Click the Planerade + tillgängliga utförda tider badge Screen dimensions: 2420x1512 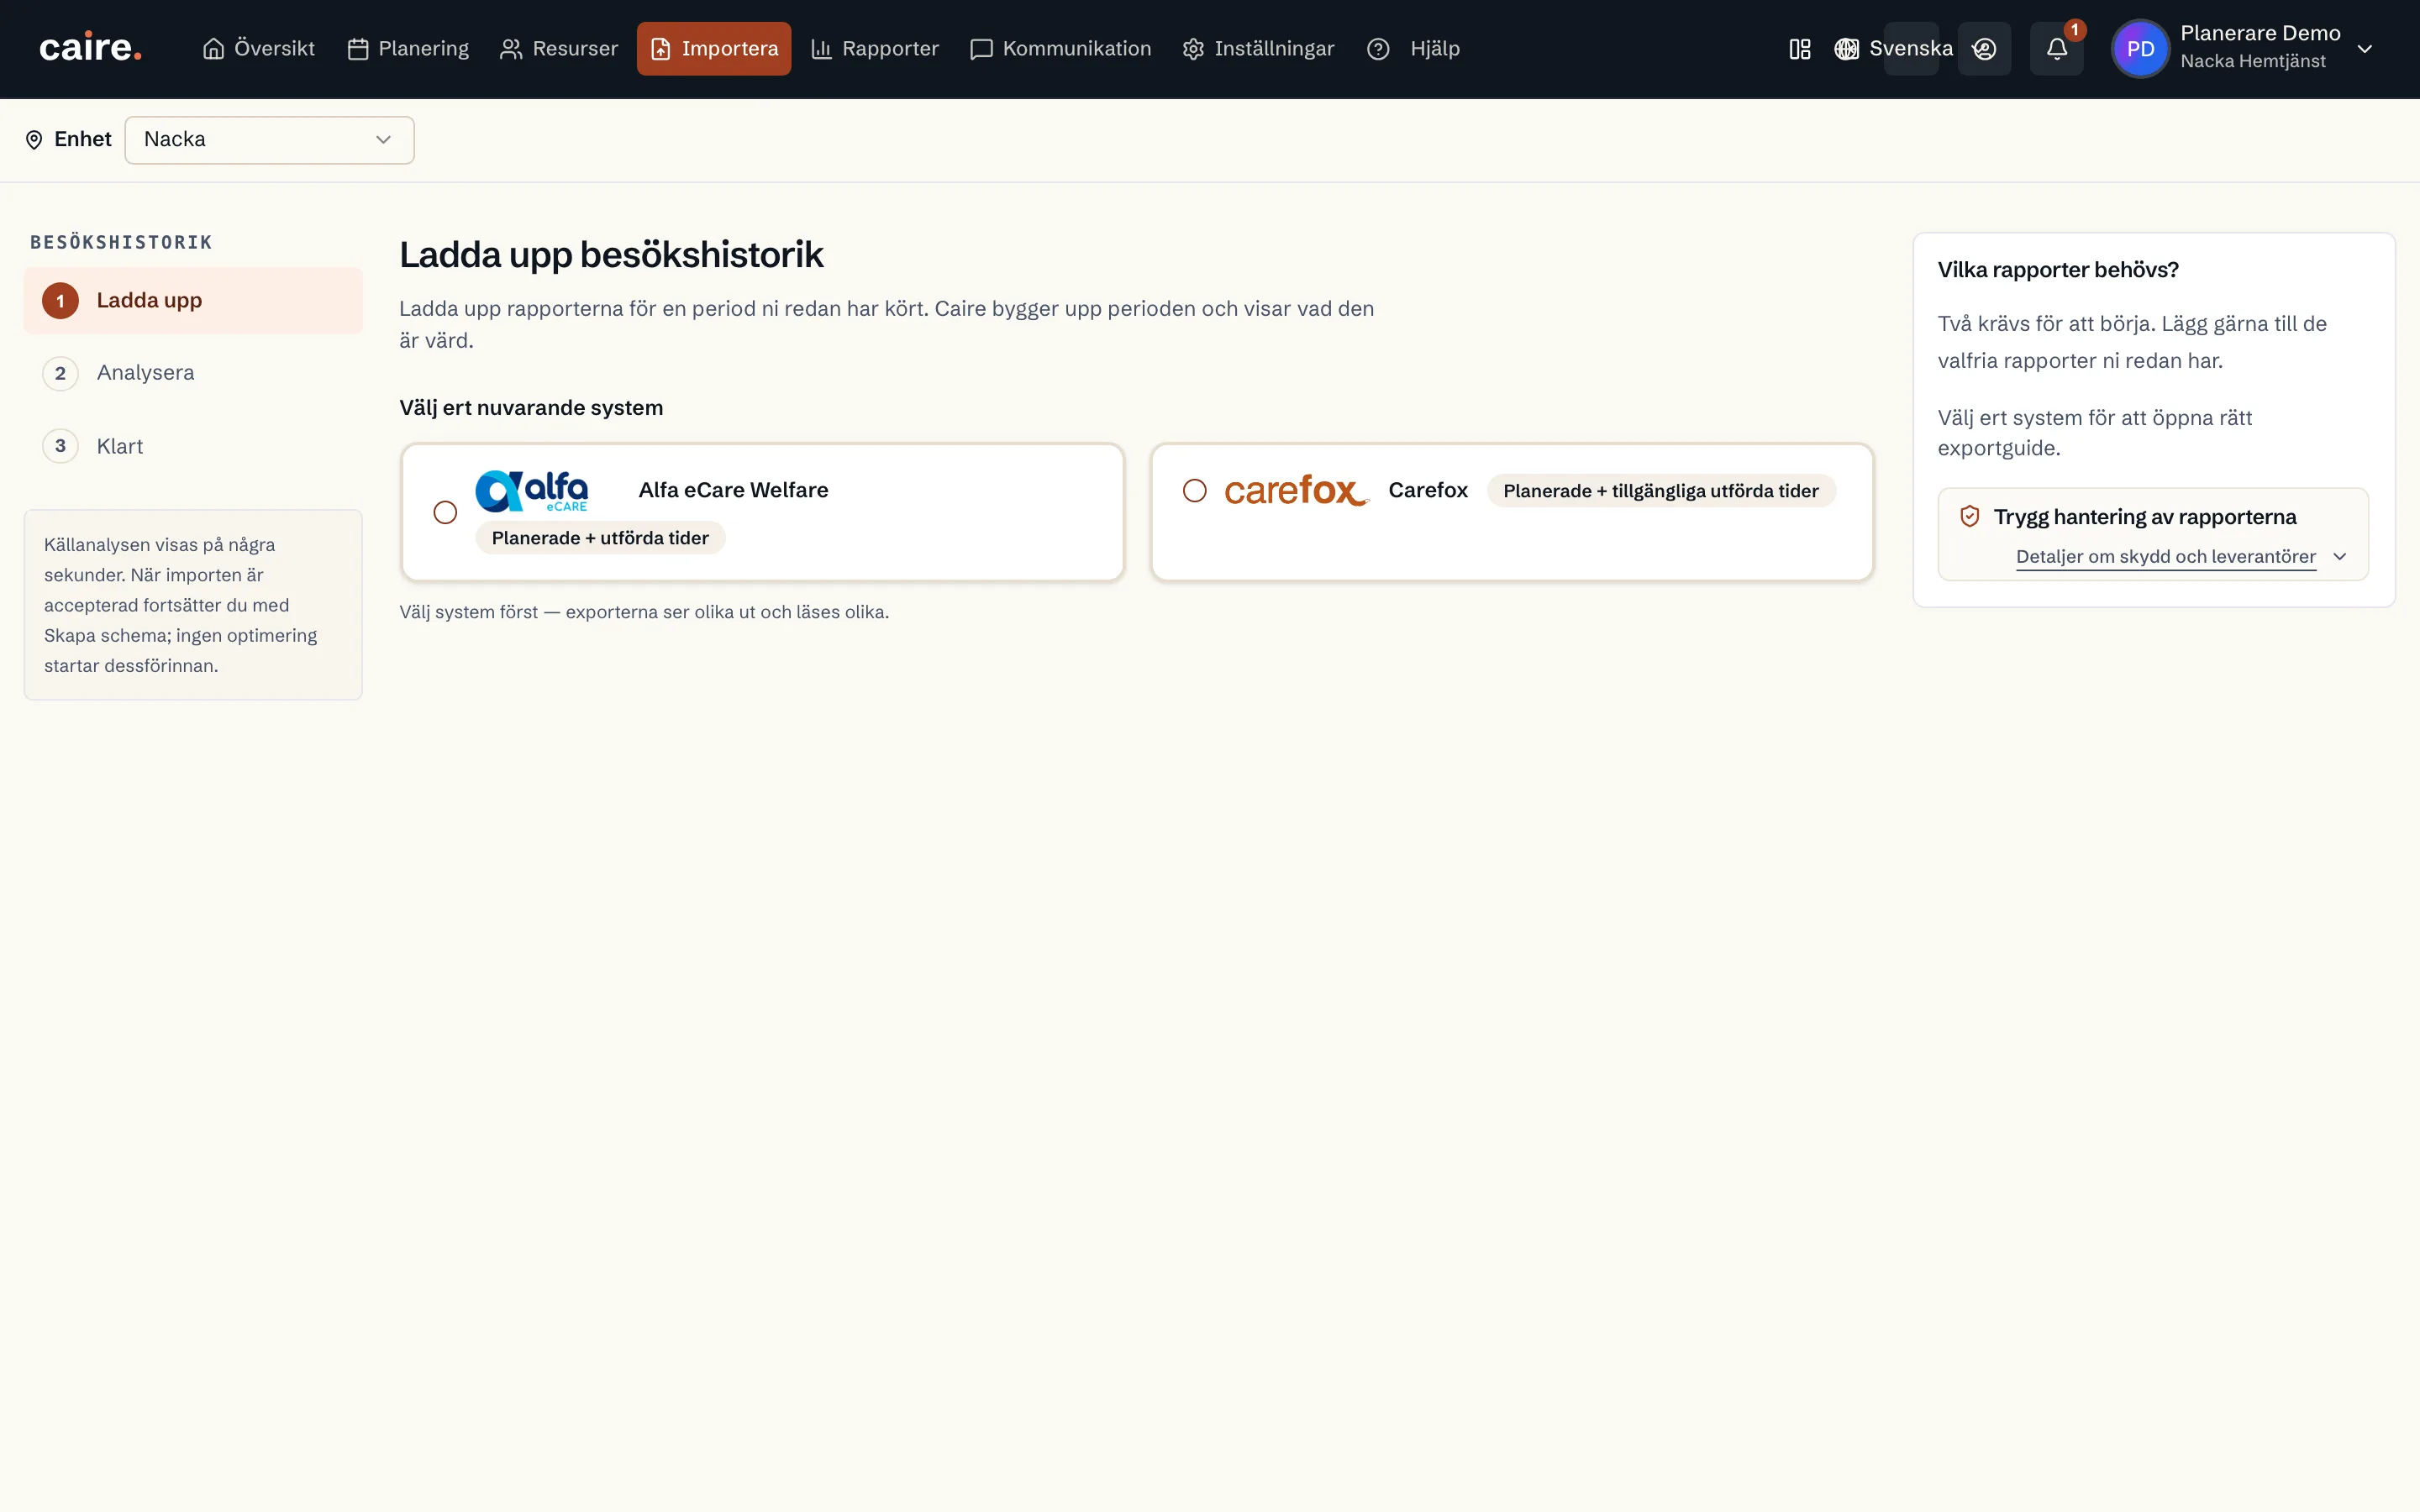tap(1661, 491)
